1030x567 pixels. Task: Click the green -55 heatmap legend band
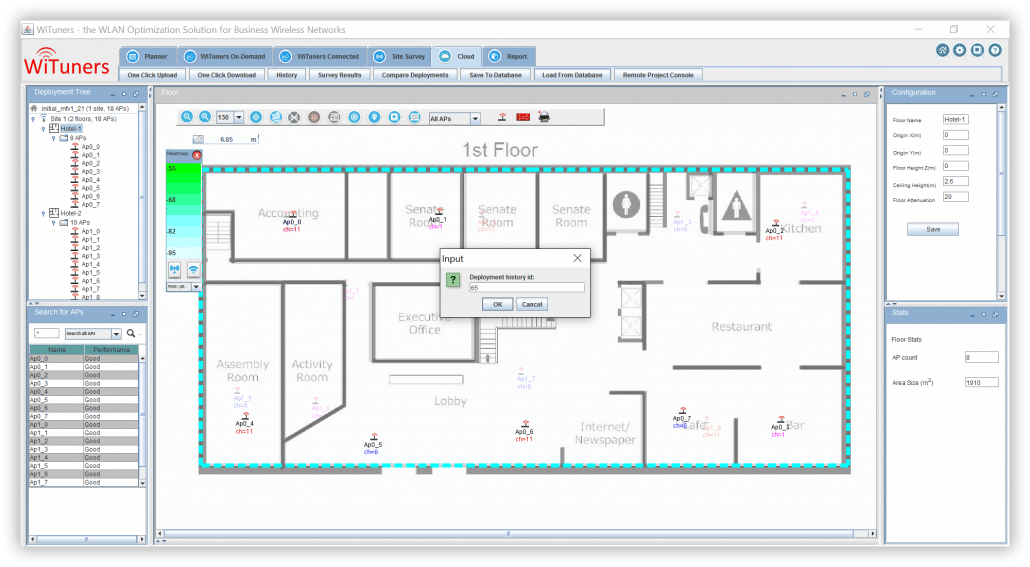click(183, 170)
